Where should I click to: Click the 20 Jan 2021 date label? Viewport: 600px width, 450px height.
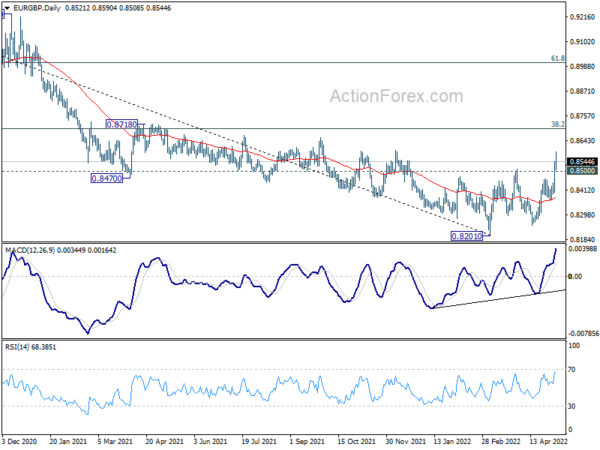pyautogui.click(x=67, y=442)
